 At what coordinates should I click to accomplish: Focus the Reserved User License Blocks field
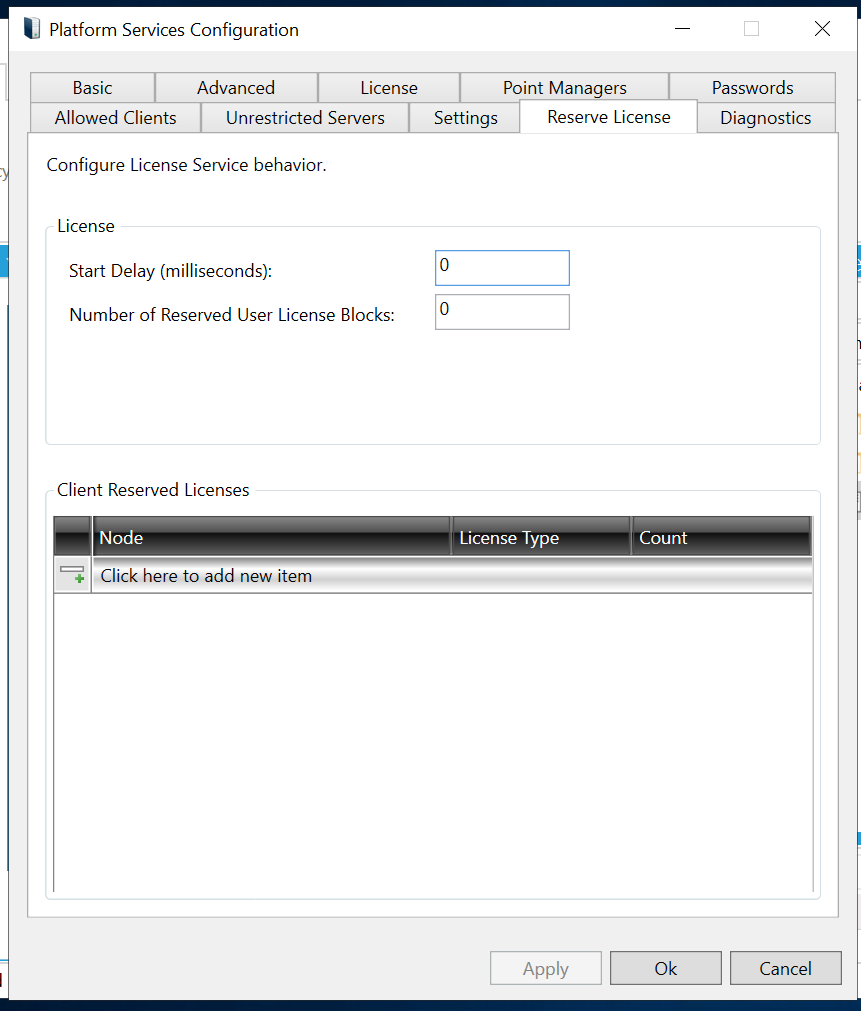point(502,312)
